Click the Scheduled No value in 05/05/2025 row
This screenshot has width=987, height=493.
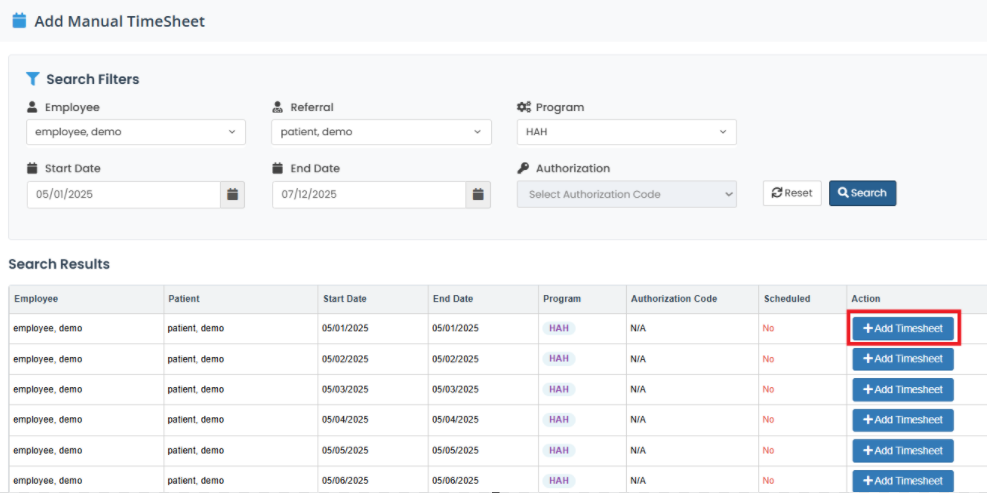769,451
